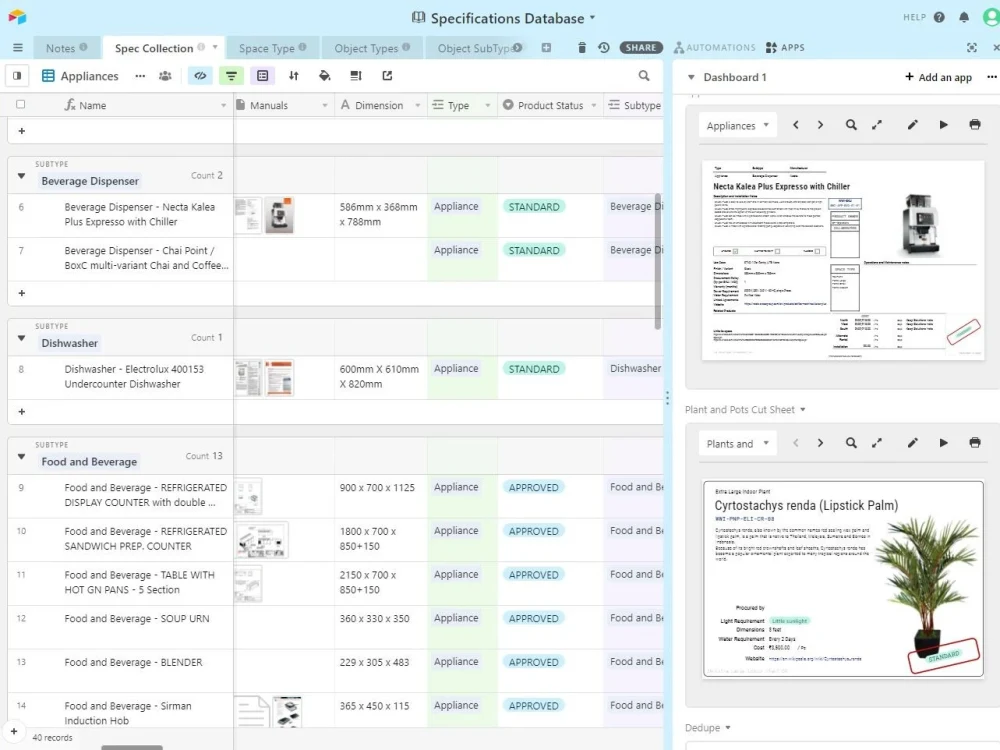Switch to the Space Type tab
Screen dimensions: 1000x750
(272, 48)
